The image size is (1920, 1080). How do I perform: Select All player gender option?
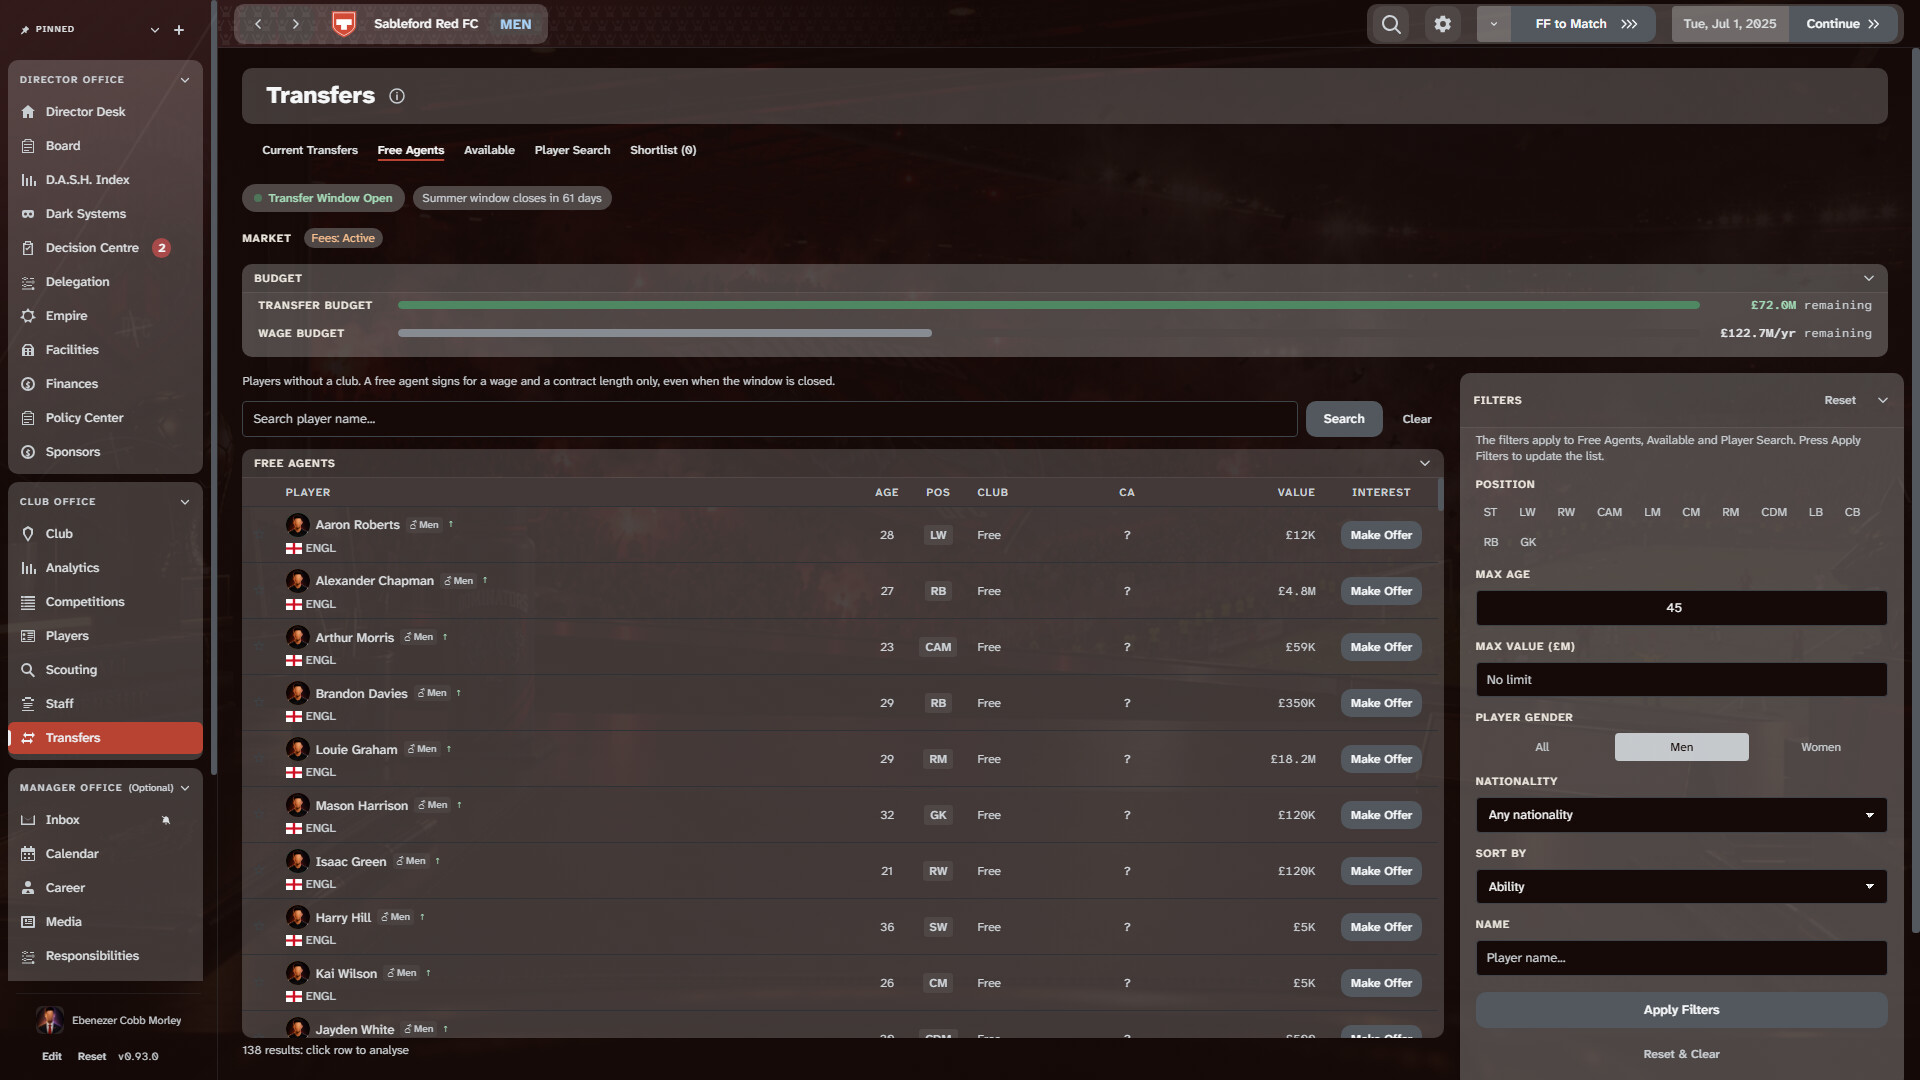pos(1542,747)
